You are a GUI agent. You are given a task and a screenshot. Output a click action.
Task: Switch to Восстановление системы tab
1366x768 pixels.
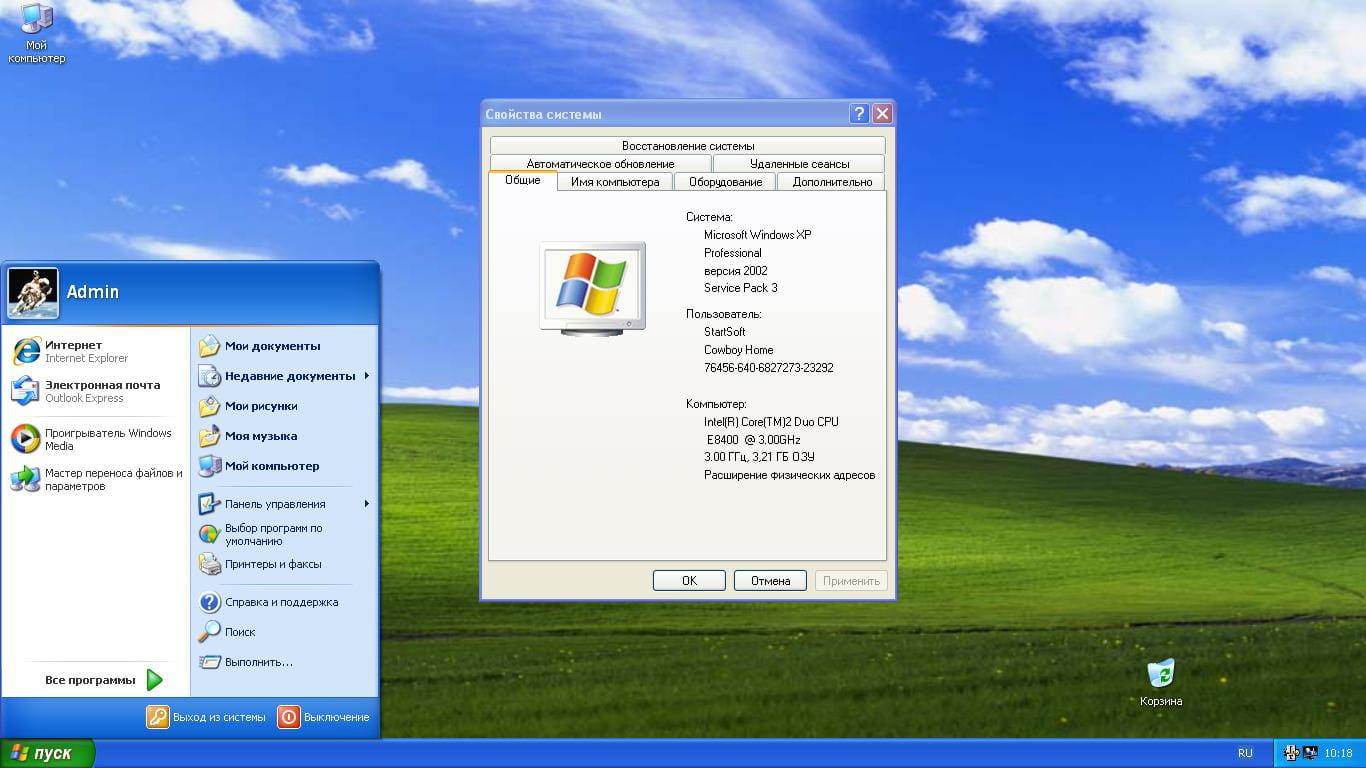point(688,146)
